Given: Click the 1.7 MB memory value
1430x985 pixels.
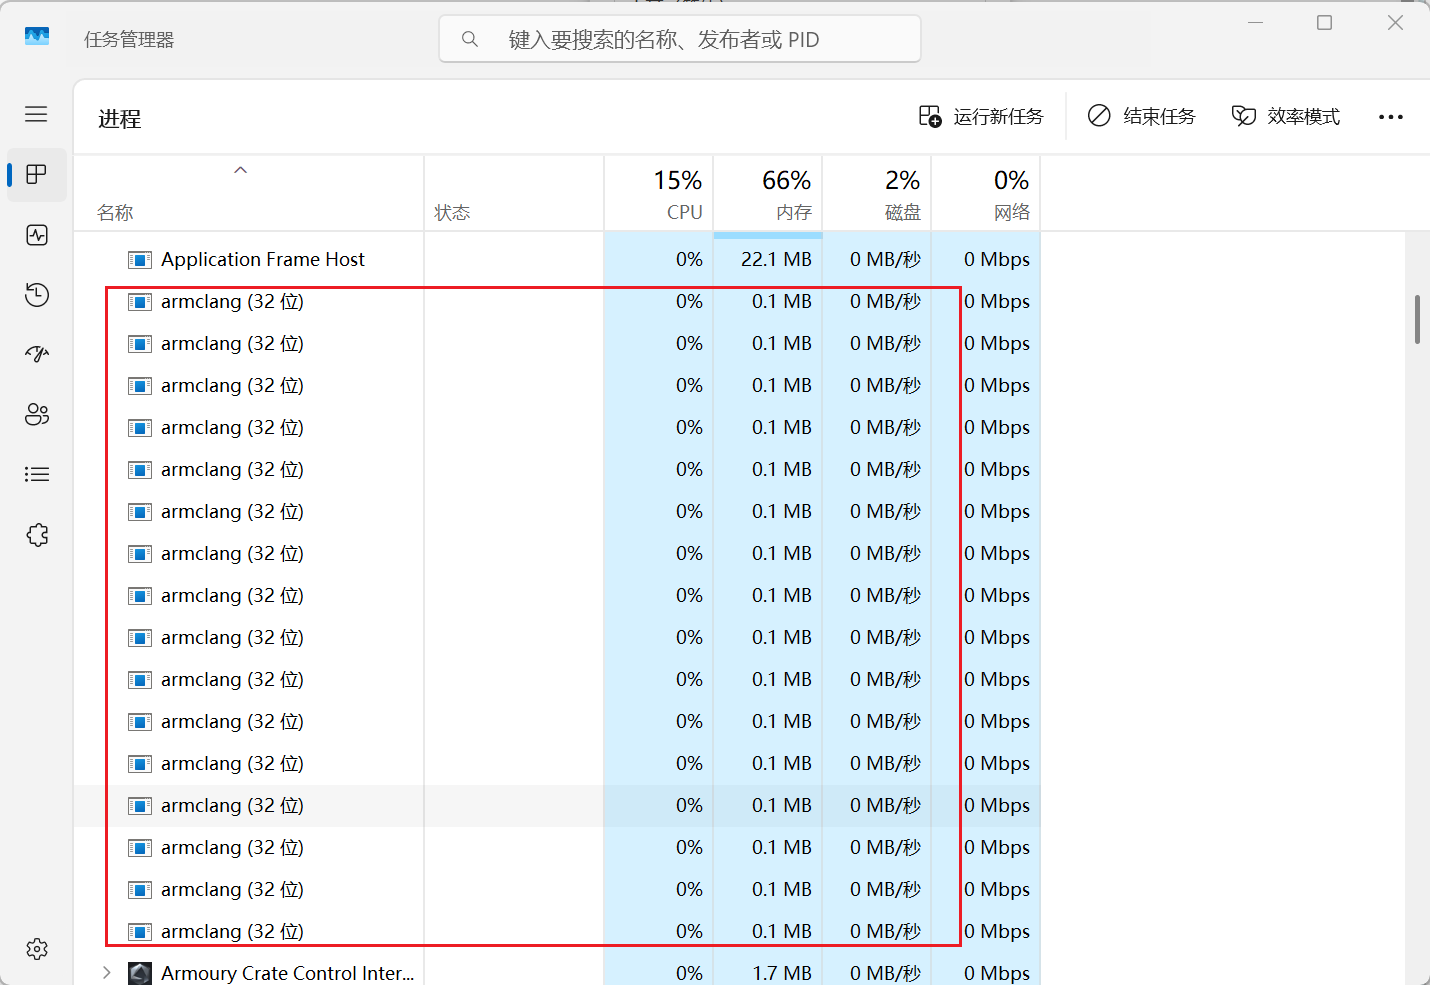Looking at the screenshot, I should (781, 973).
